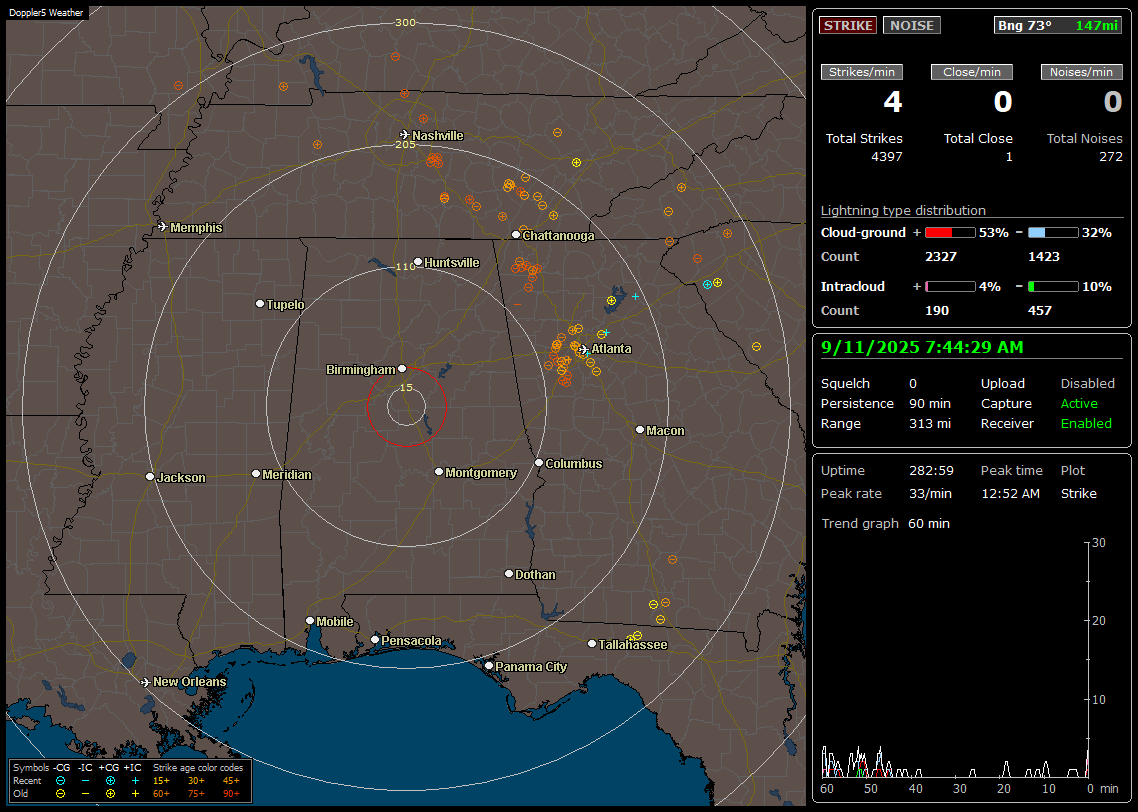Image resolution: width=1138 pixels, height=812 pixels.
Task: Click the Old +IC yellow plus legend symbol
Action: tap(135, 794)
